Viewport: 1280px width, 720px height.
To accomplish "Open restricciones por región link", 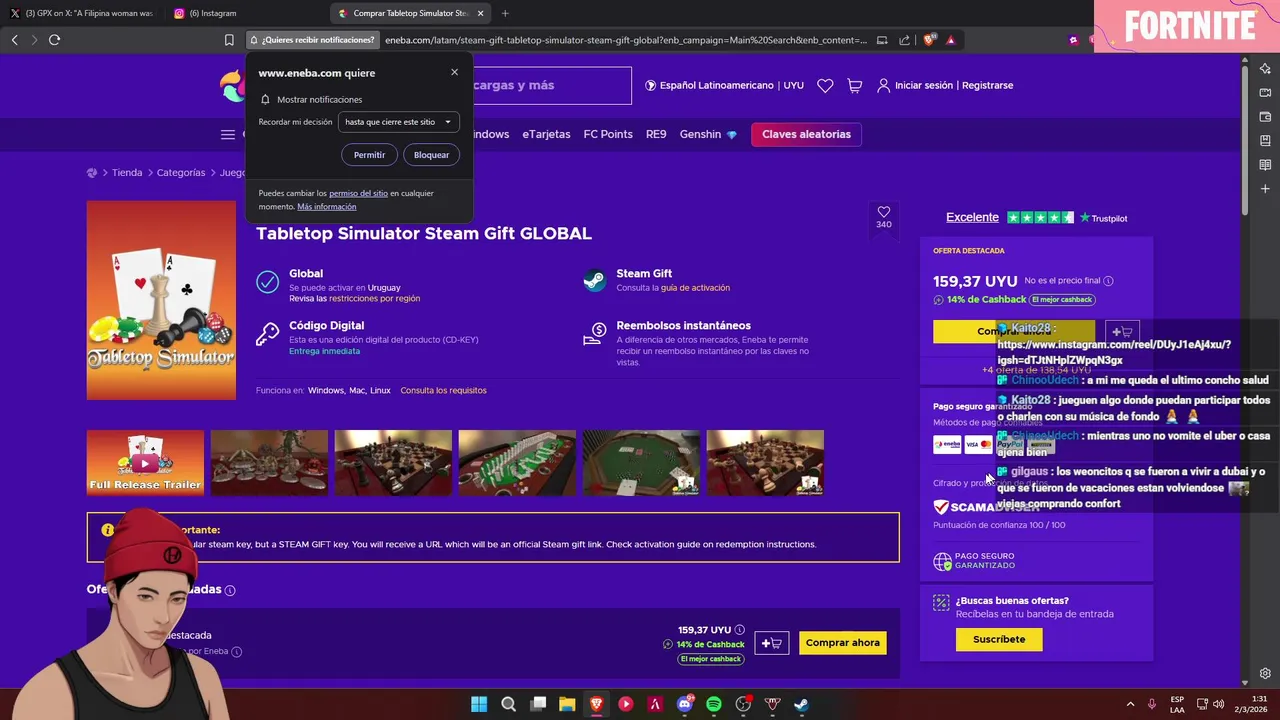I will (x=374, y=298).
